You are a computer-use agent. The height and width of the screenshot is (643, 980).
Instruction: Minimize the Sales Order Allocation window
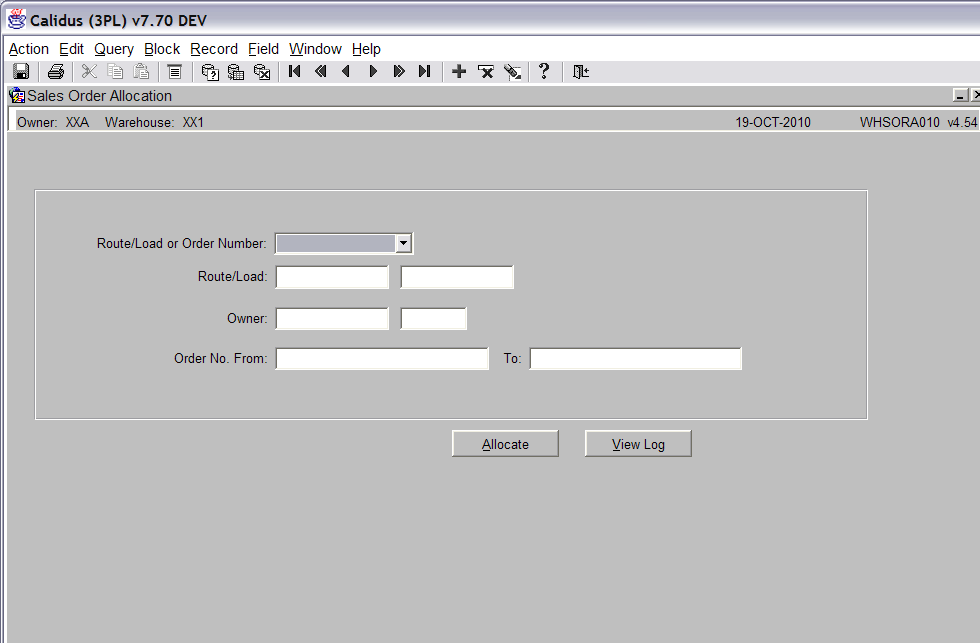961,95
